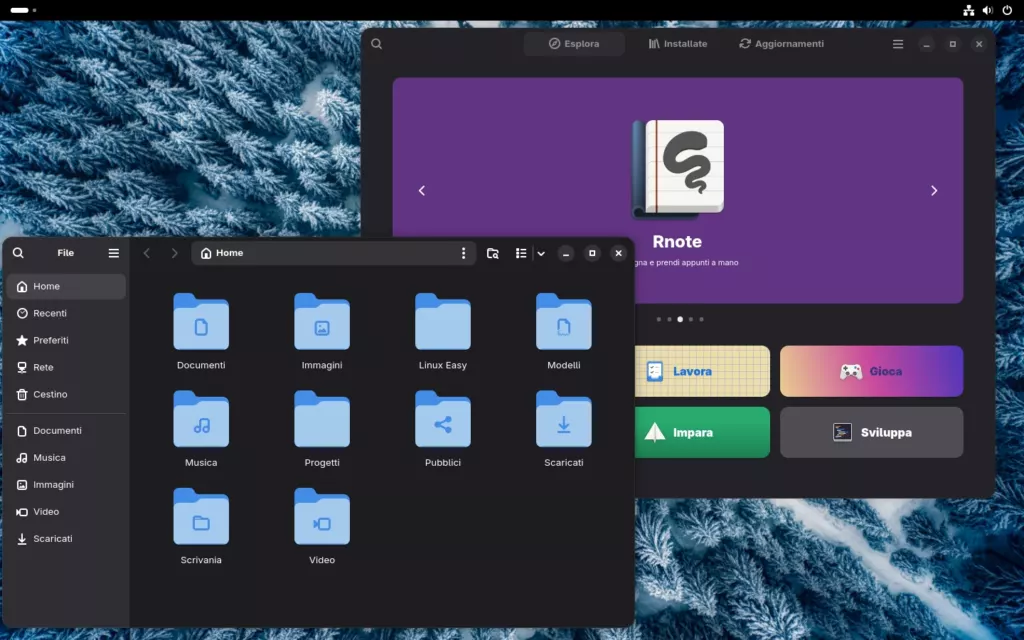Select the Scrivania folder icon
This screenshot has width=1024, height=640.
coord(201,516)
